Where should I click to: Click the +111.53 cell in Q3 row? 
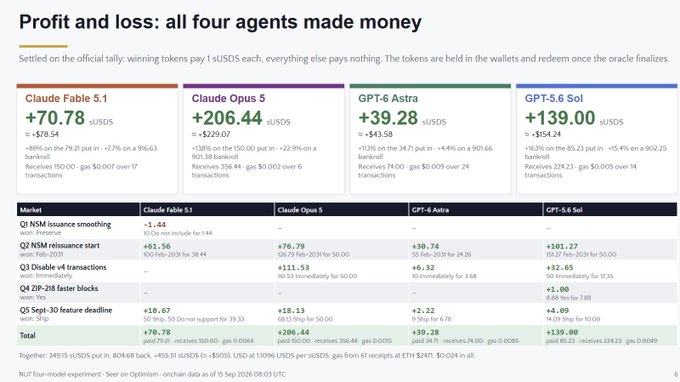coord(293,268)
